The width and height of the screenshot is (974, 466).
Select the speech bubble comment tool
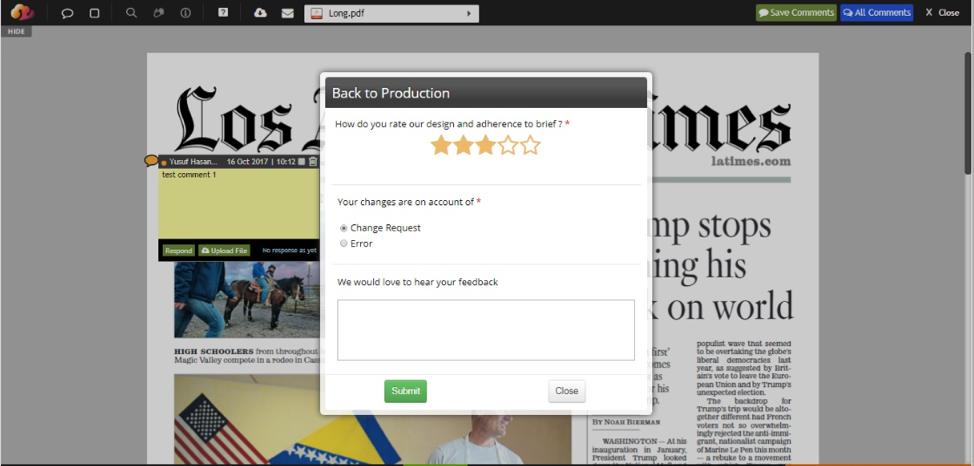[x=67, y=13]
